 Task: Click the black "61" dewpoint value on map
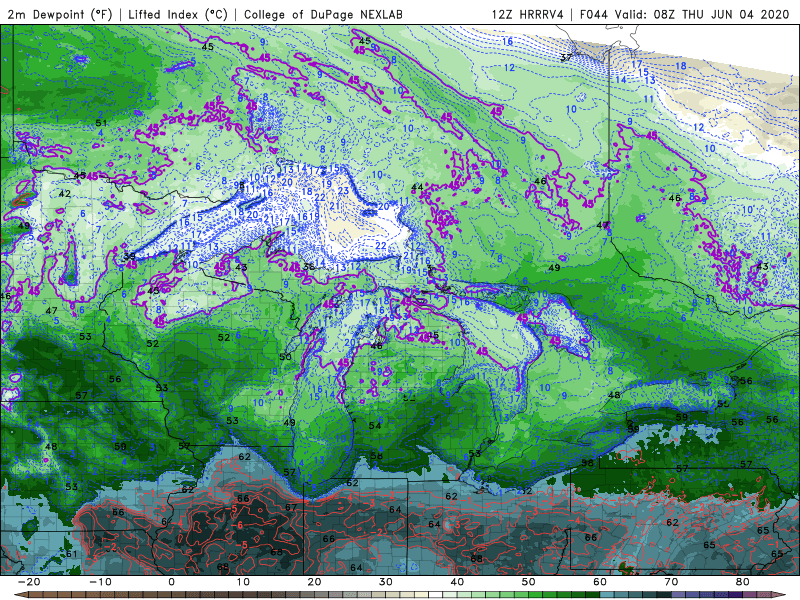71,554
